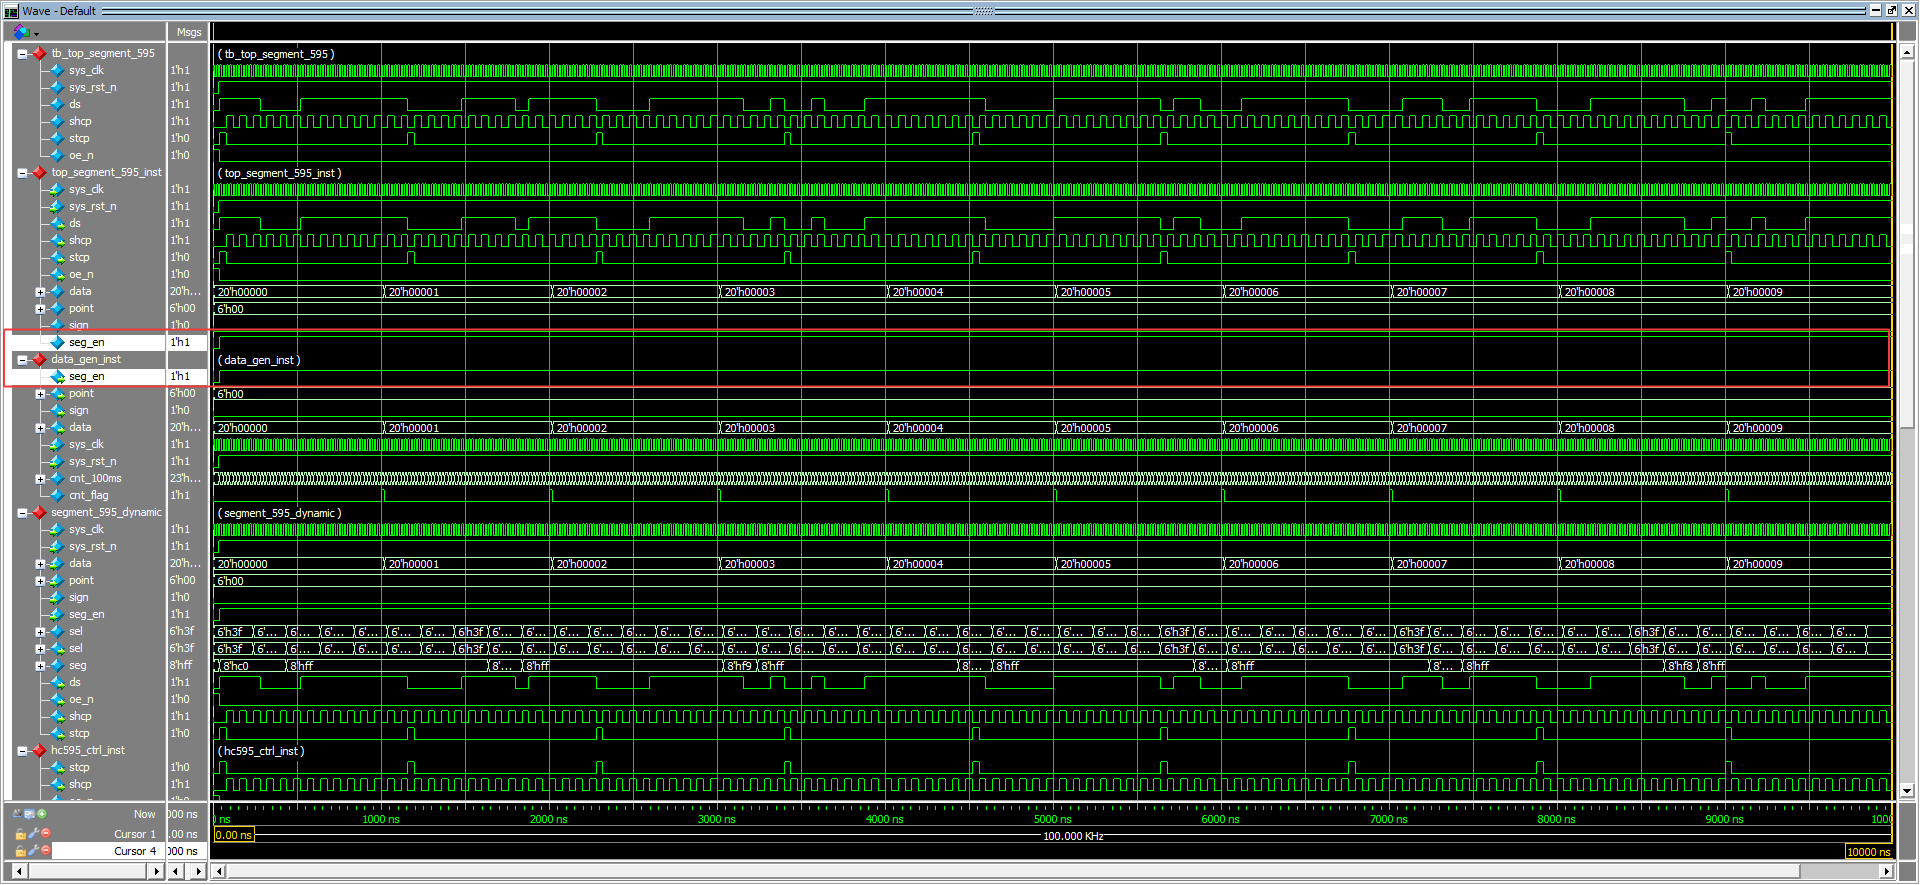Expand the seg bus in segment_595_dynamic
Viewport: 1920px width, 885px height.
tap(40, 666)
